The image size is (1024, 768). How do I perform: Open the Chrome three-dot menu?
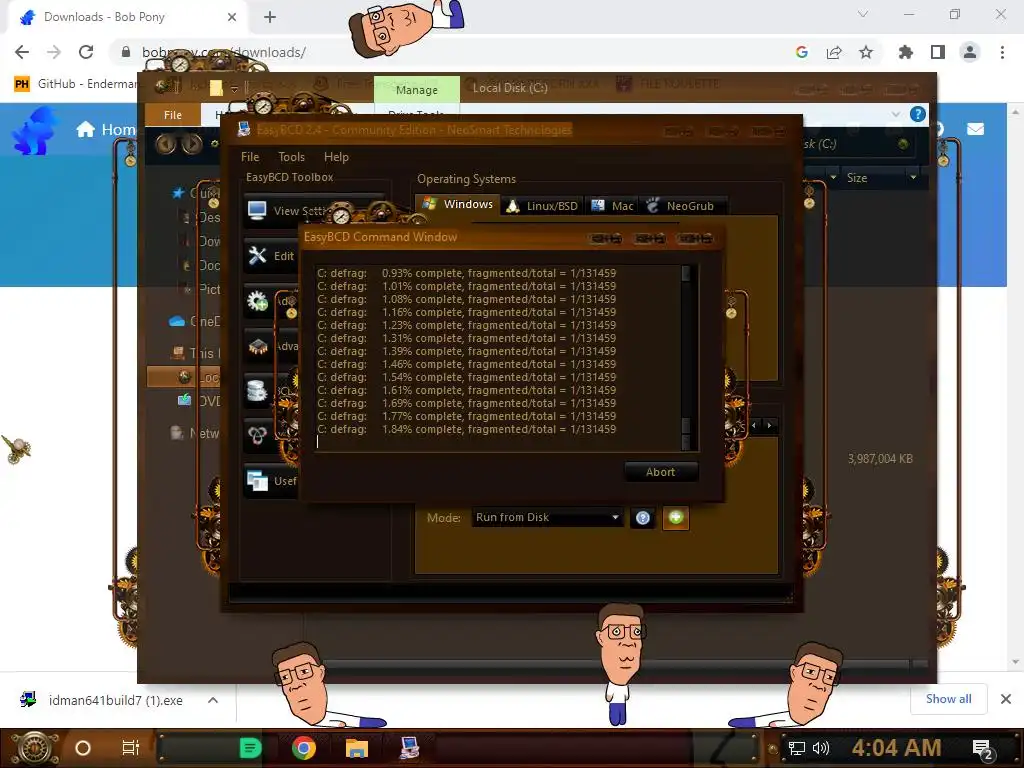pos(1002,52)
